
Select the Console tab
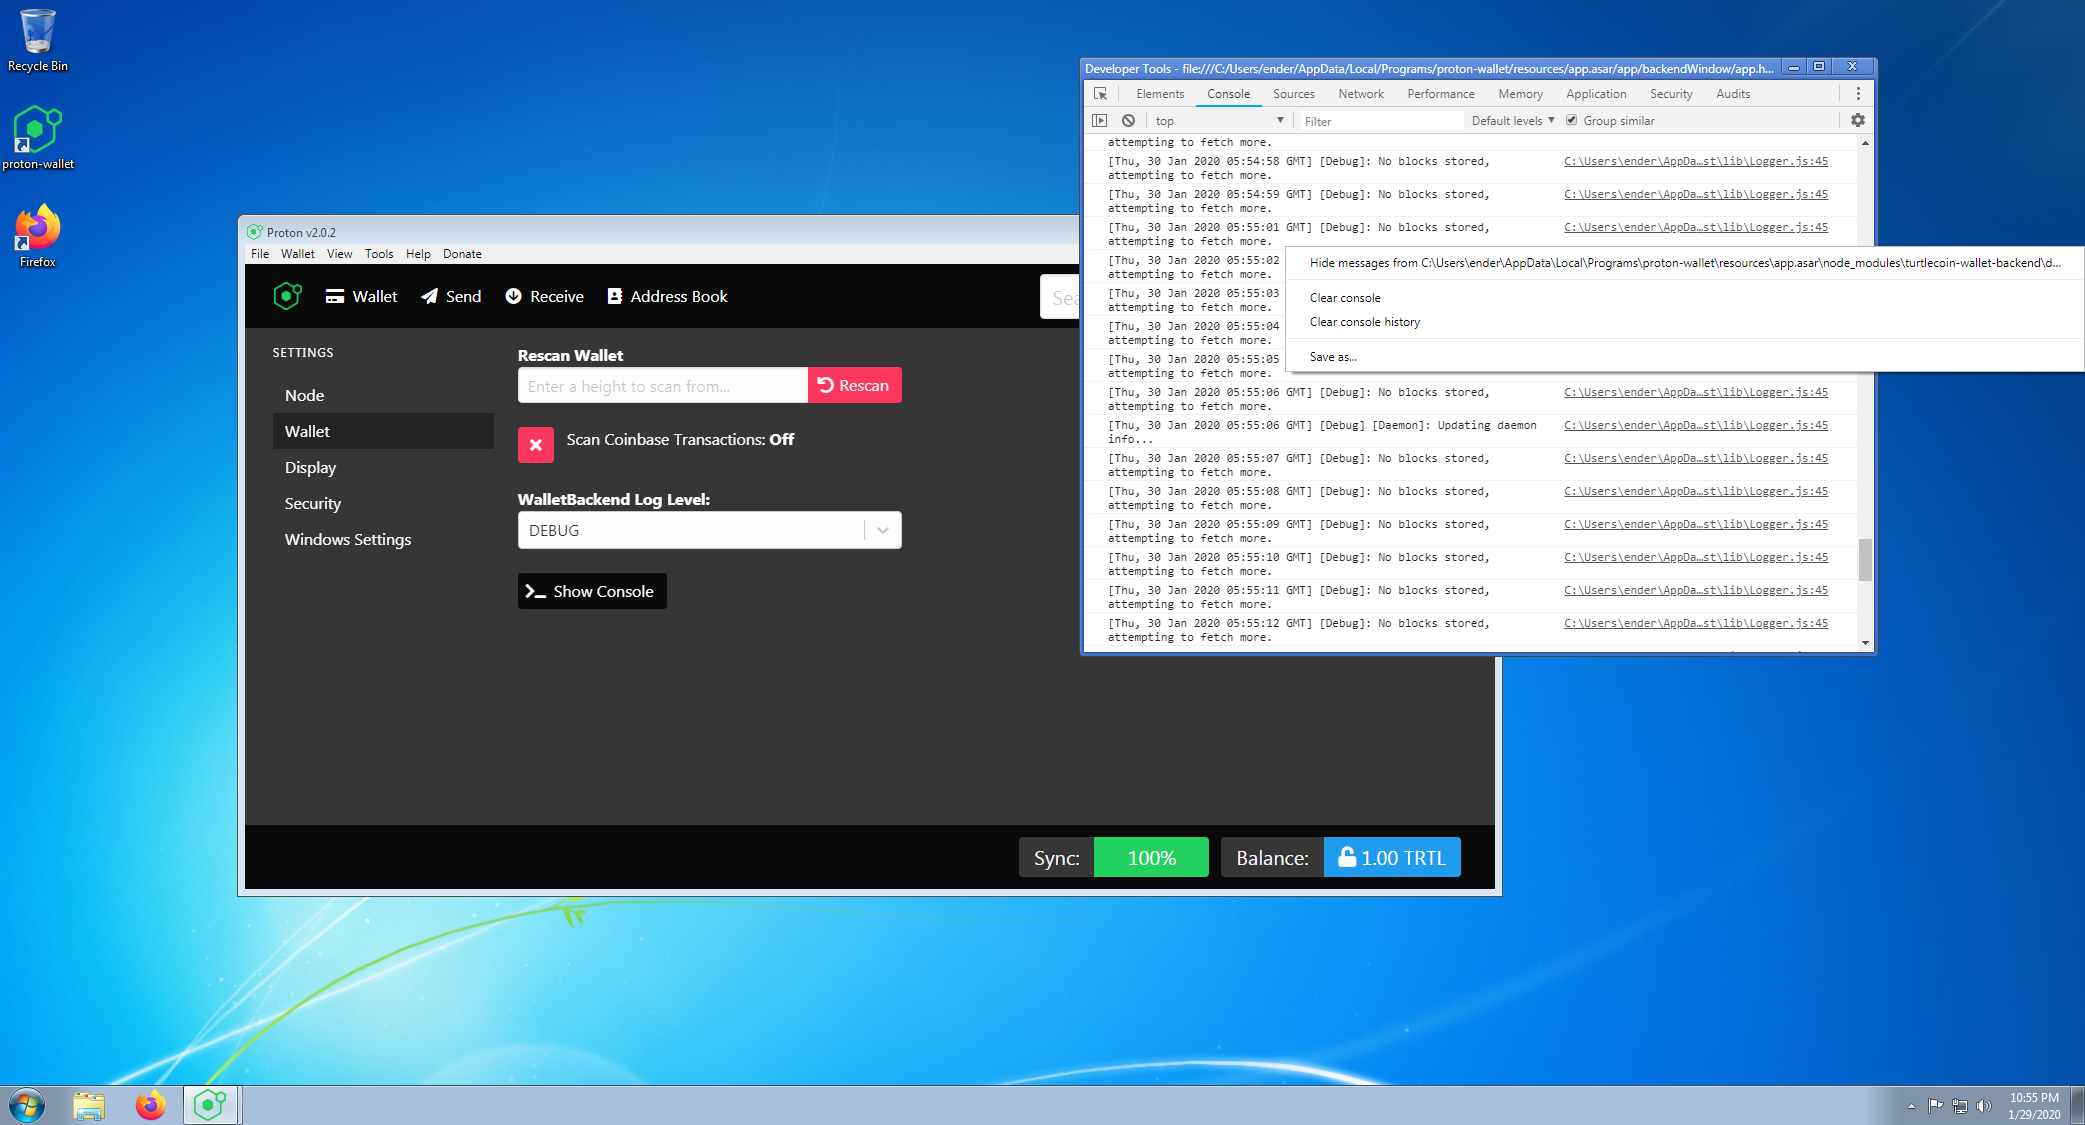pyautogui.click(x=1228, y=94)
